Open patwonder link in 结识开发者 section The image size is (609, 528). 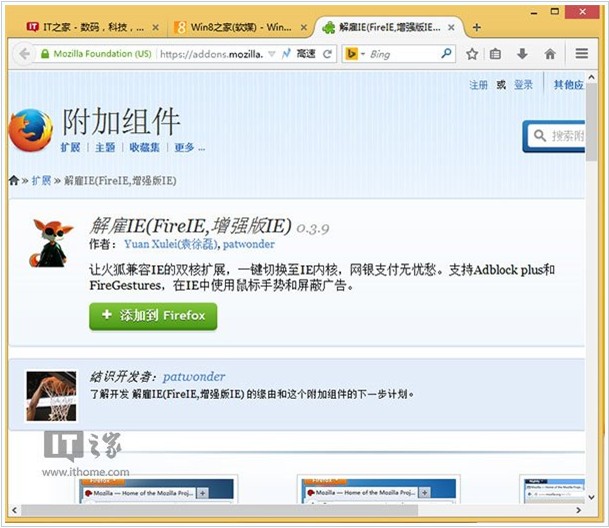pos(194,376)
